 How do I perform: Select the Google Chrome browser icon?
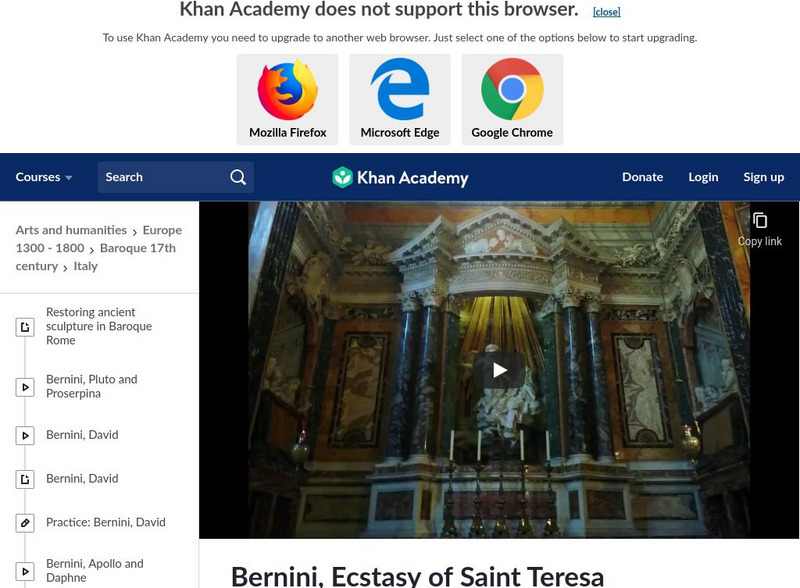(x=513, y=90)
